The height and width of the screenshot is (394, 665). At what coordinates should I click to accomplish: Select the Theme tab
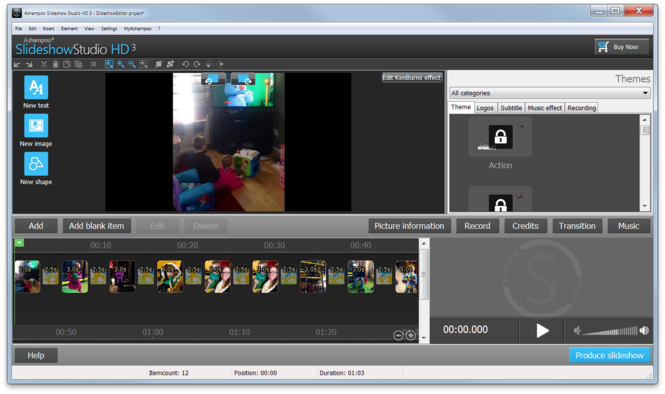(461, 107)
